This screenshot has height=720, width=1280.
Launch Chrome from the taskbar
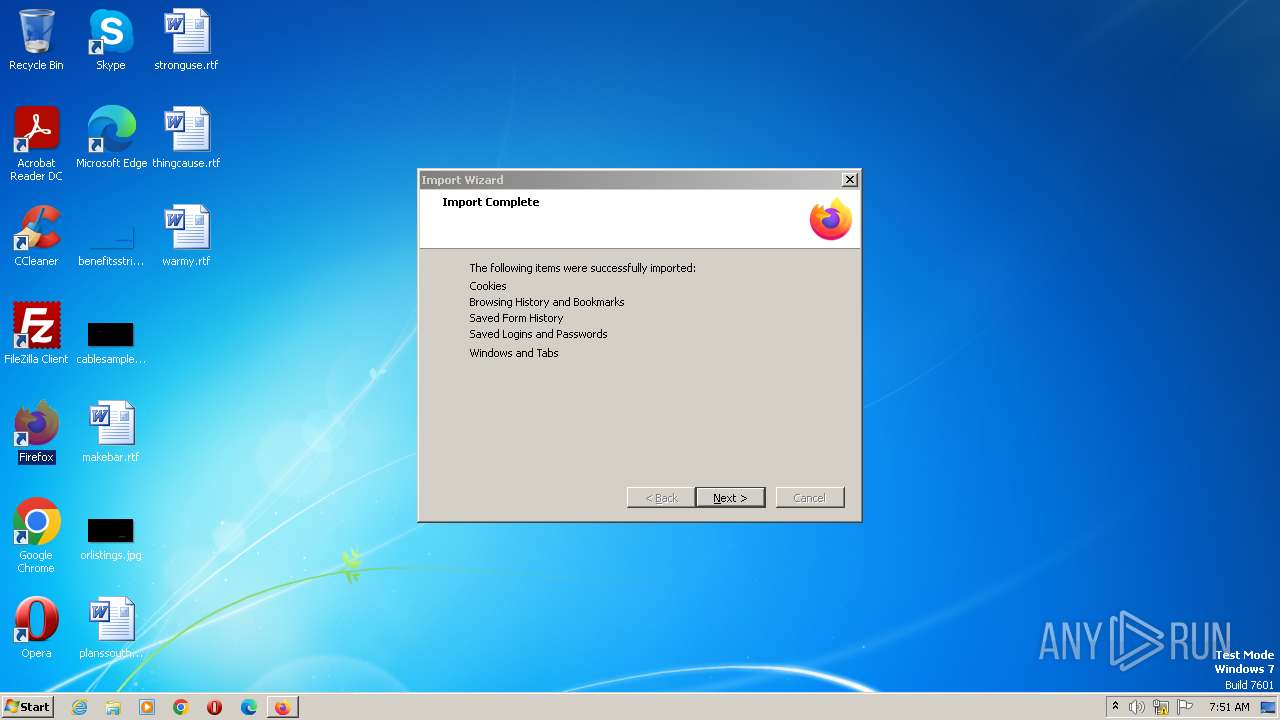(181, 707)
